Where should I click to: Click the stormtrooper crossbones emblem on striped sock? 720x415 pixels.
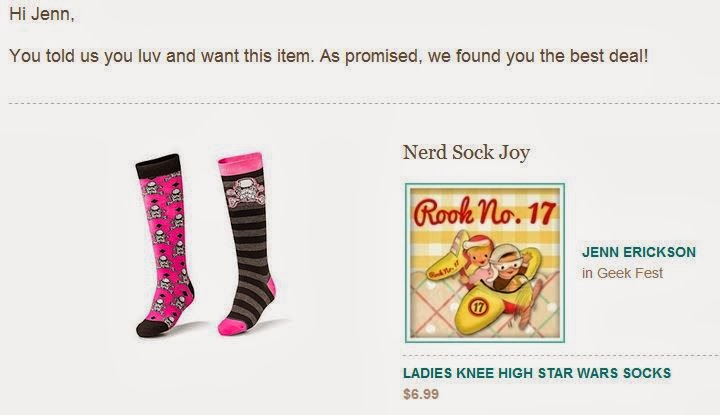(244, 192)
